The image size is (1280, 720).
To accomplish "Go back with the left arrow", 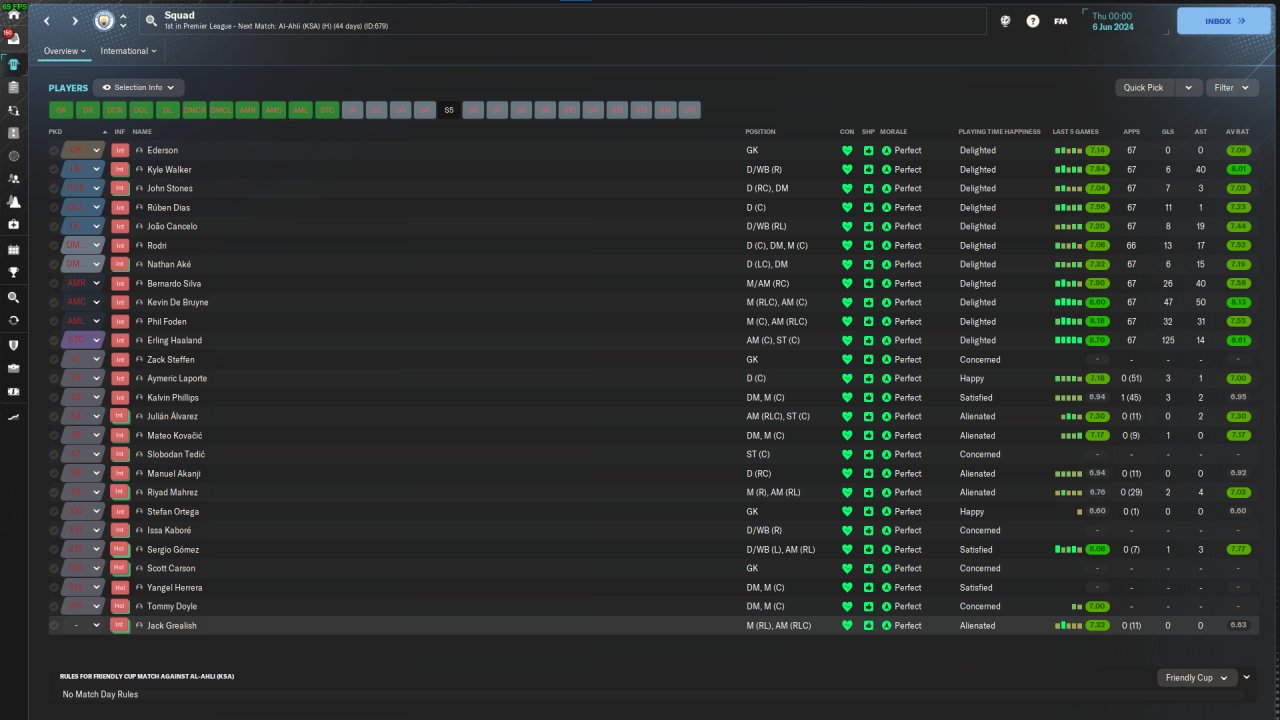I will pos(46,20).
